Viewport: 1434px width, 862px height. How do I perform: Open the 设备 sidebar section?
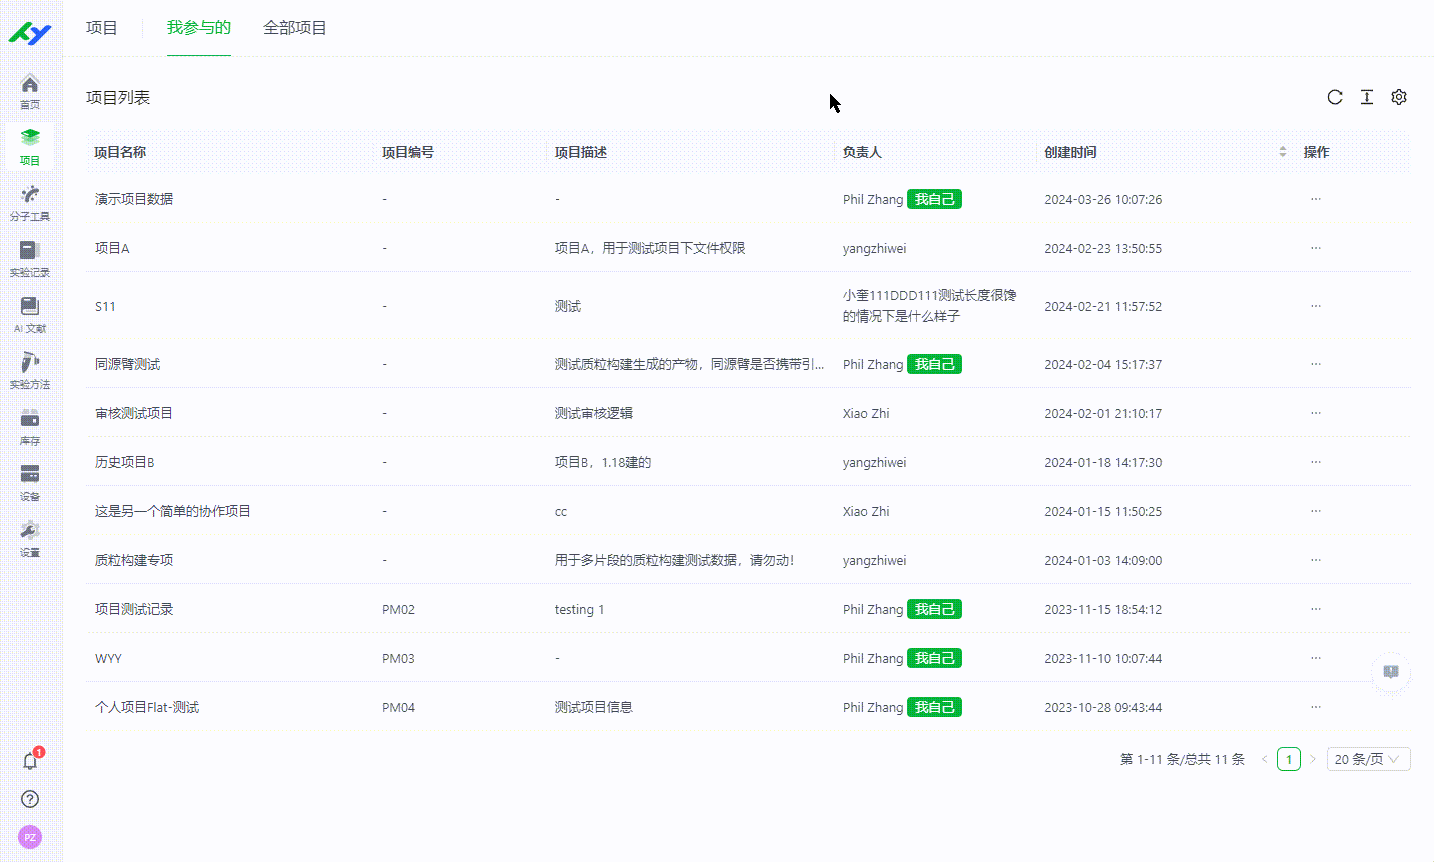click(x=29, y=480)
